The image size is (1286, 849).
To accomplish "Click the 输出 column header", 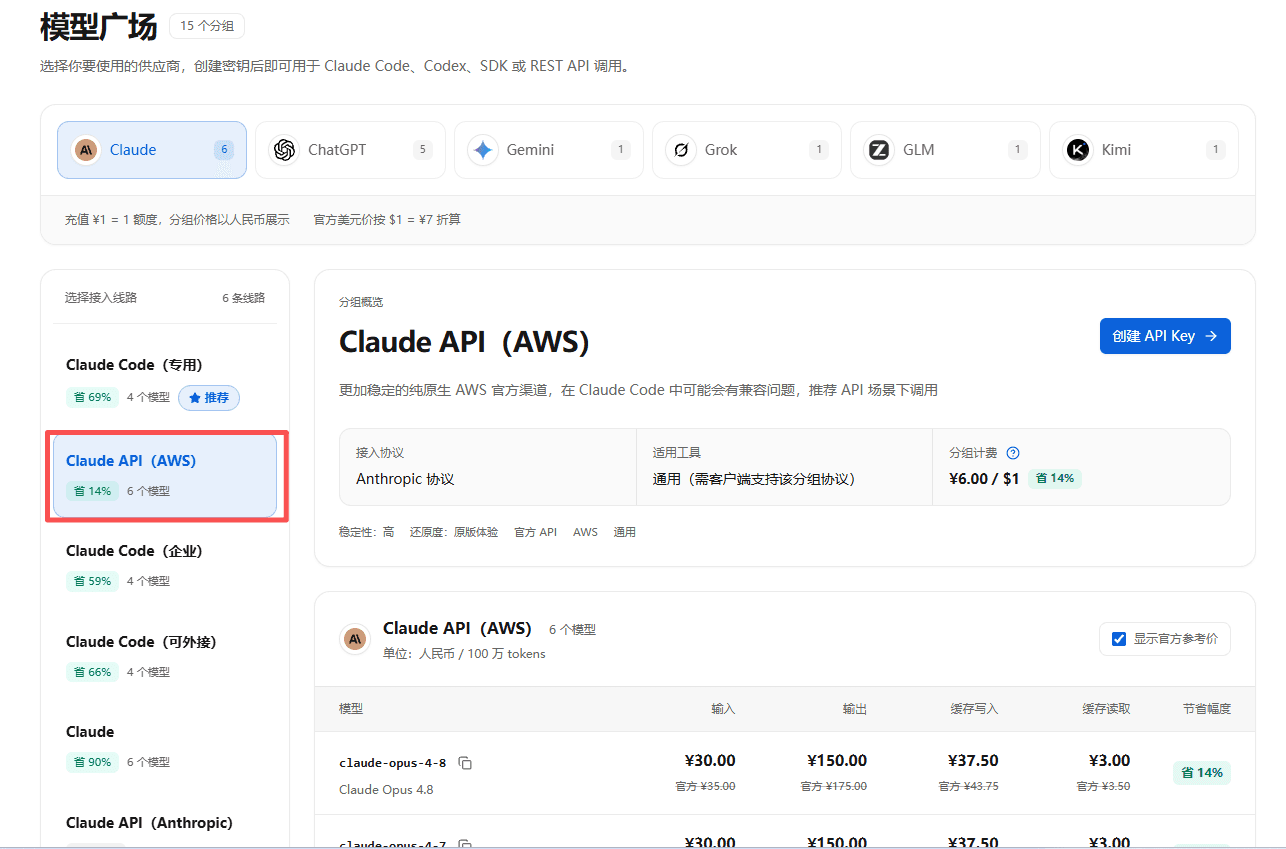I will point(855,709).
